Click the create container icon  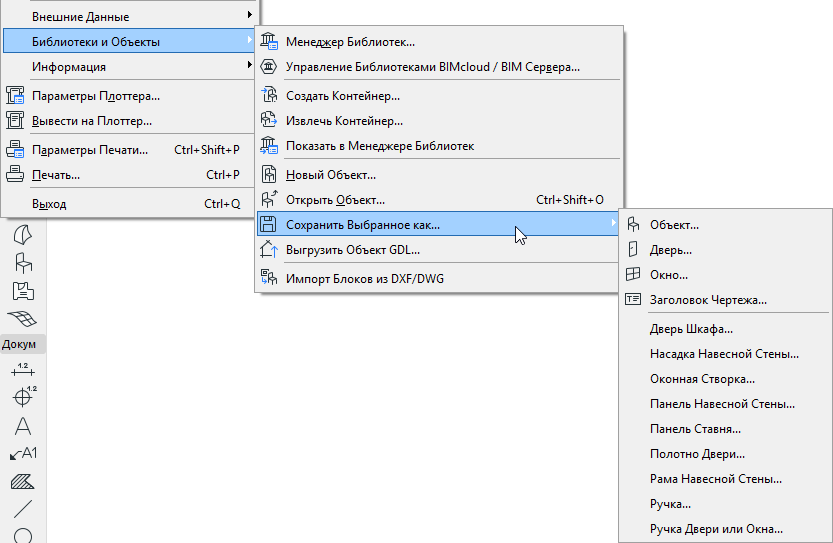click(x=269, y=96)
